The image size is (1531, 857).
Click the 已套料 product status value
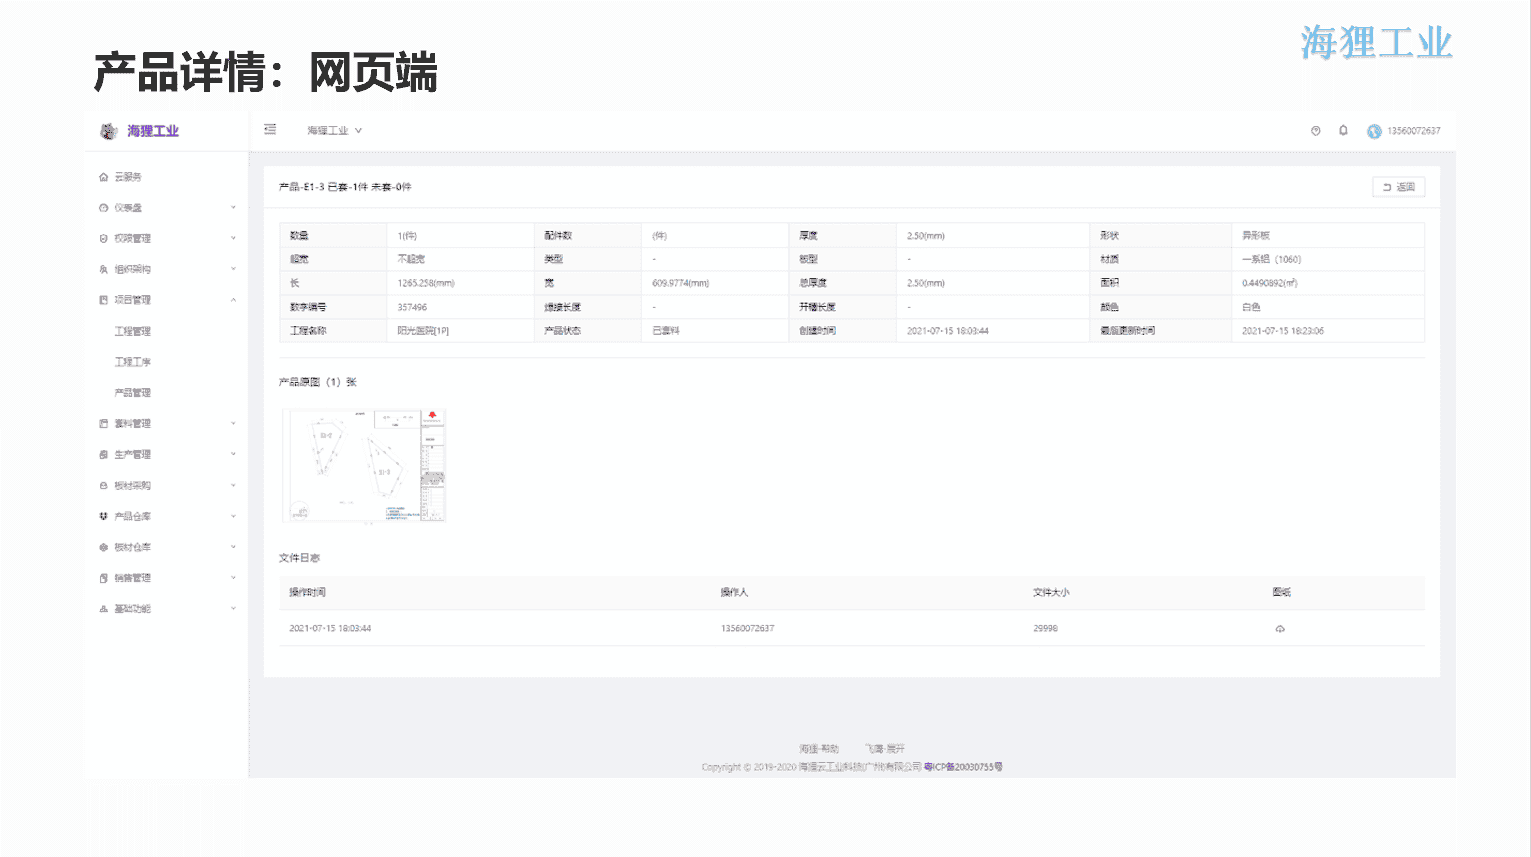click(x=666, y=331)
